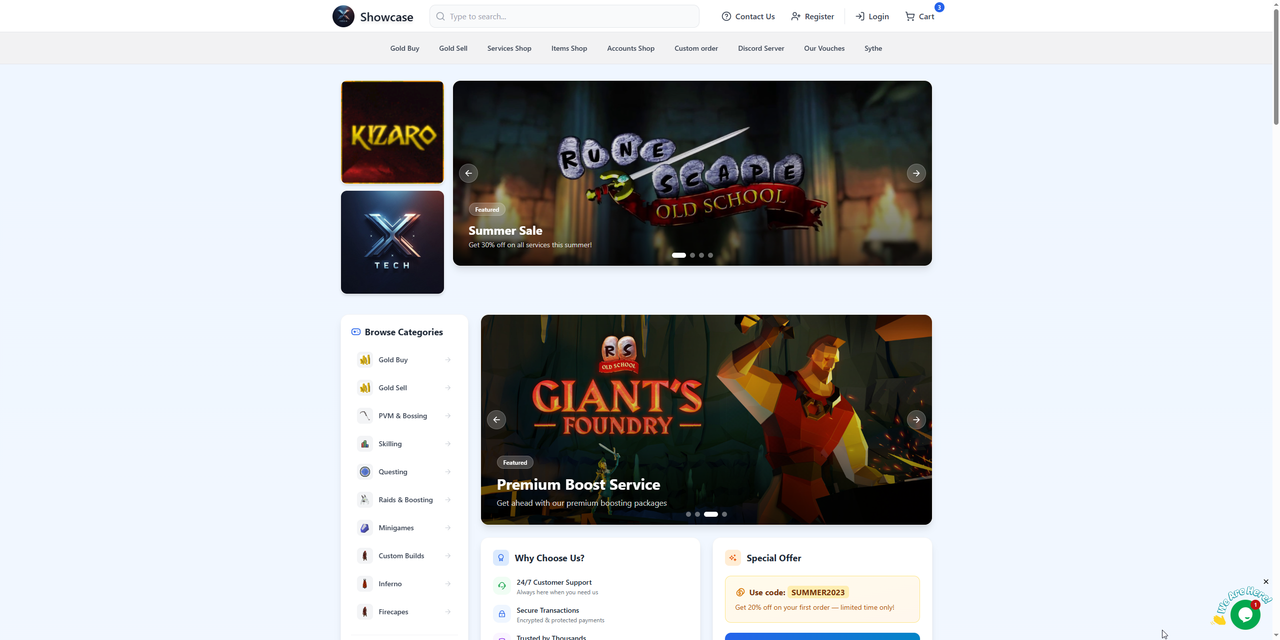The image size is (1280, 640).
Task: Open the Accounts Shop menu item
Action: 631,48
